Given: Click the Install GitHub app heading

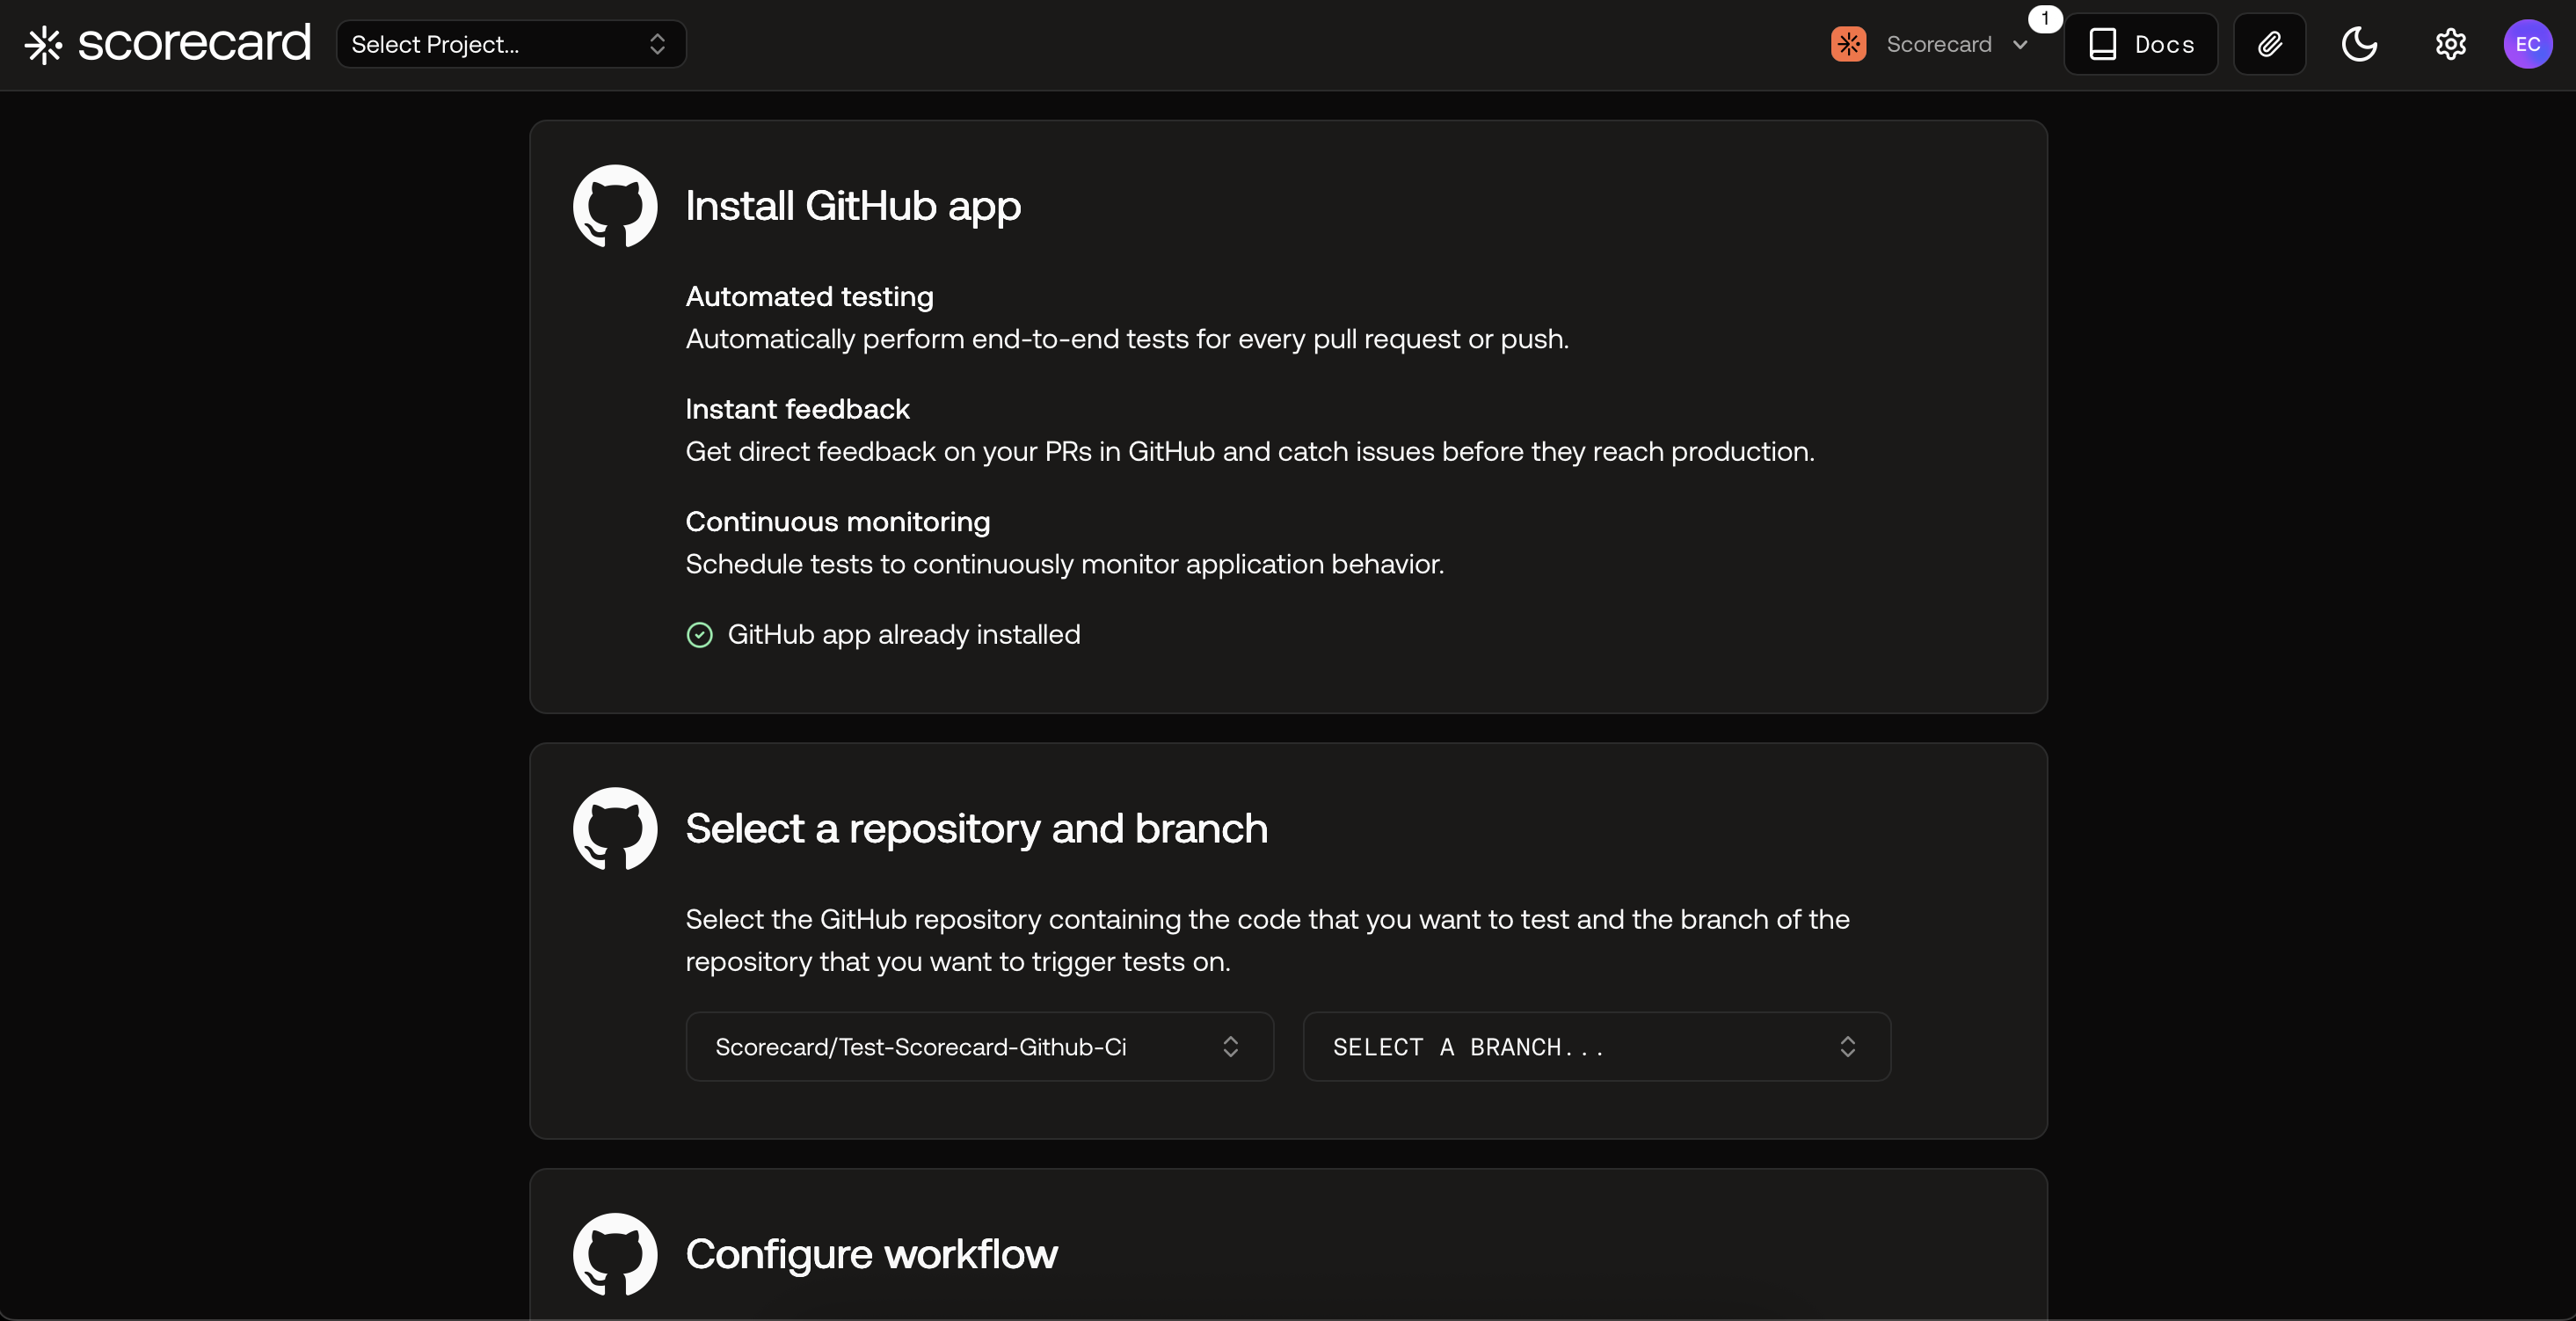Looking at the screenshot, I should coord(853,206).
